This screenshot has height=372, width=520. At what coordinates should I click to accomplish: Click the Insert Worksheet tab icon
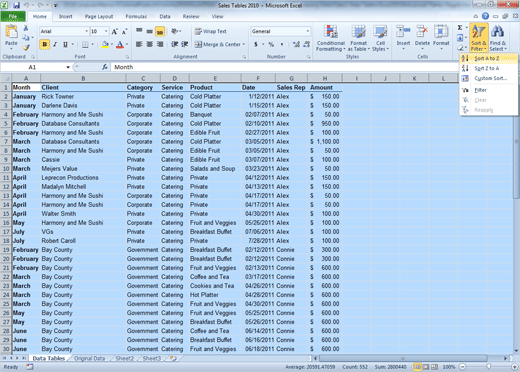[173, 358]
